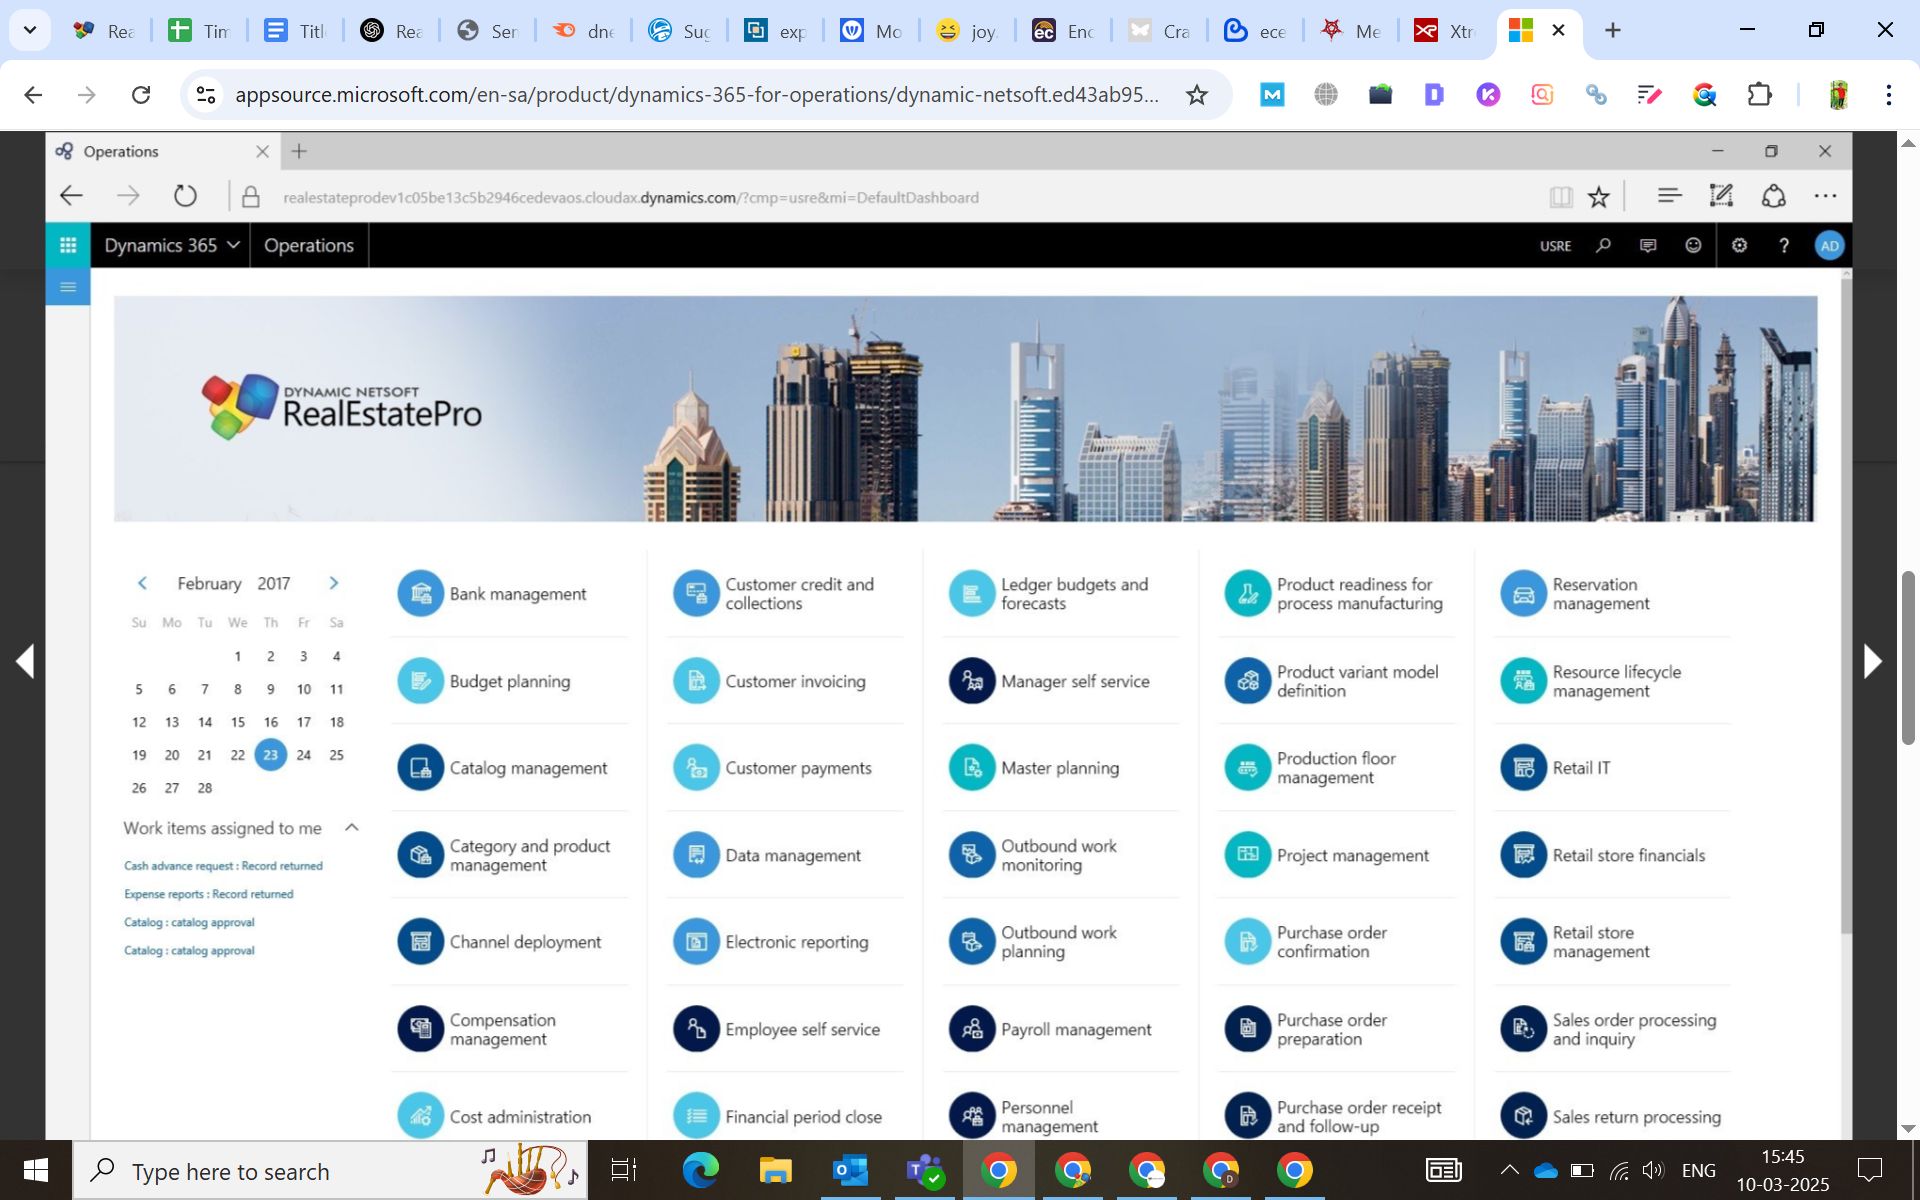The height and width of the screenshot is (1200, 1920).
Task: Show next screenshot with right arrow
Action: 1872,661
